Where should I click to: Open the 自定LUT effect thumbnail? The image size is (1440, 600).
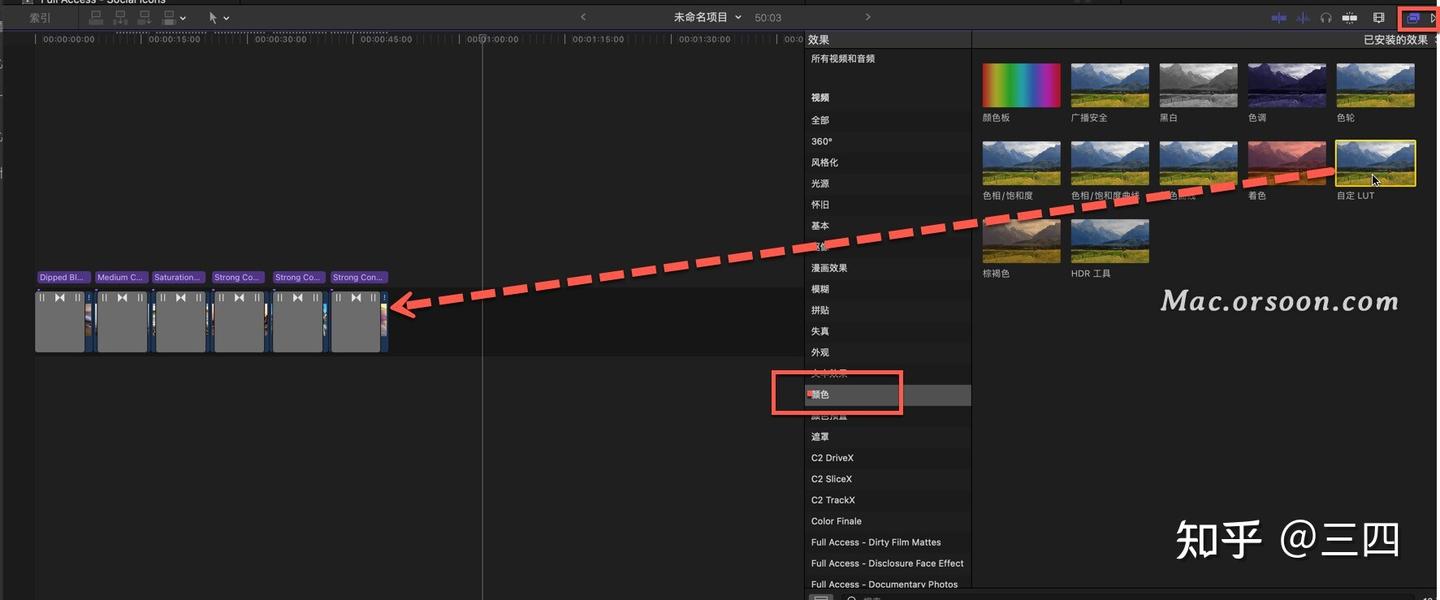click(1375, 162)
